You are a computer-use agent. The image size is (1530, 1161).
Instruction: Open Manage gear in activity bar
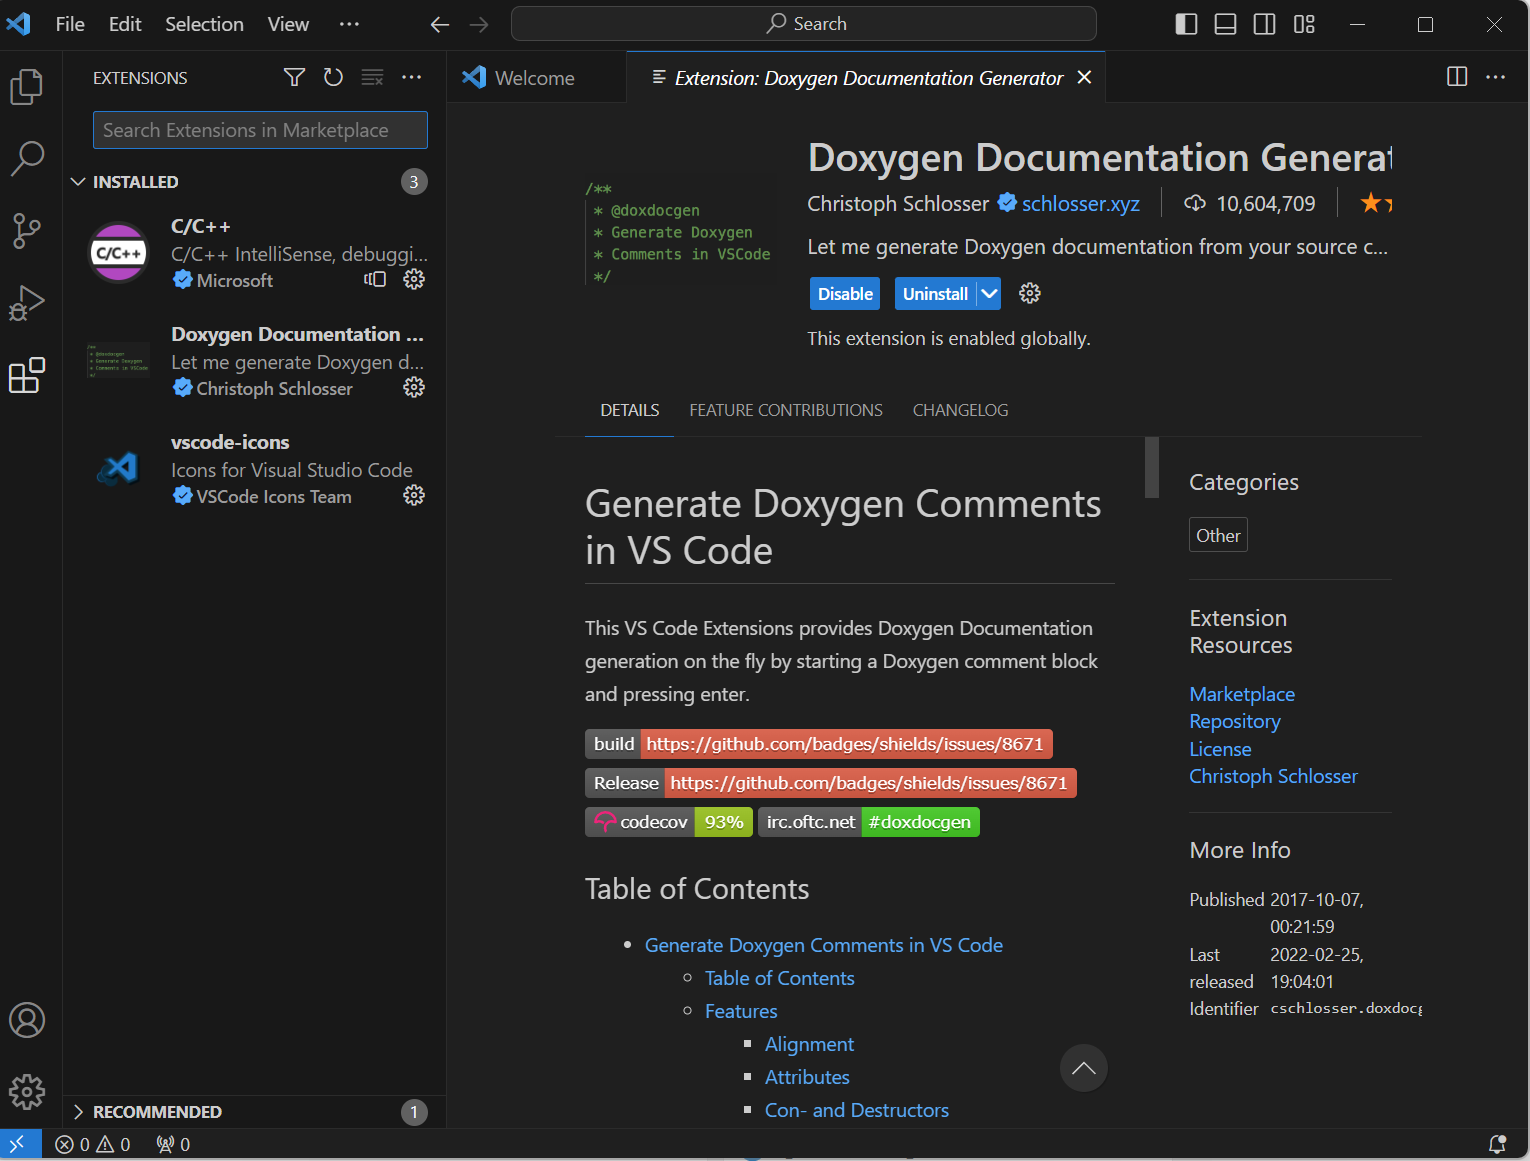(27, 1092)
